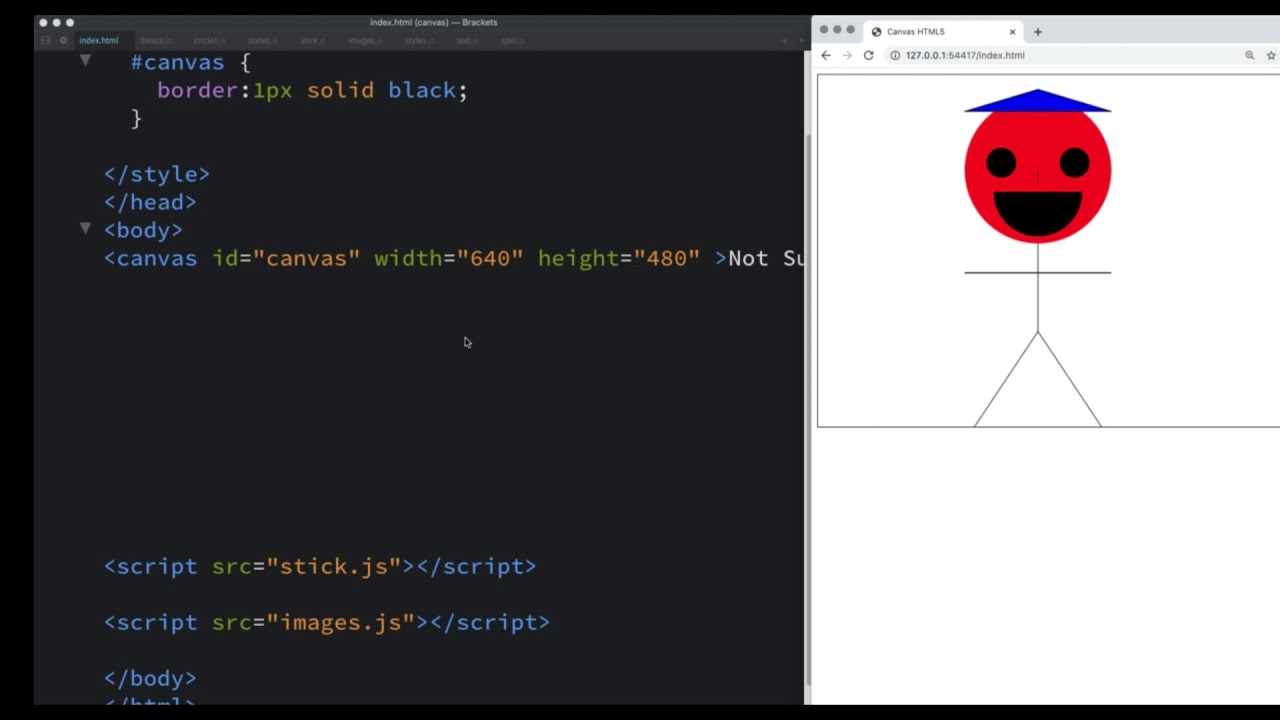Click the globe favicon on Canvas HTML5 tab
The image size is (1280, 720).
click(x=877, y=32)
